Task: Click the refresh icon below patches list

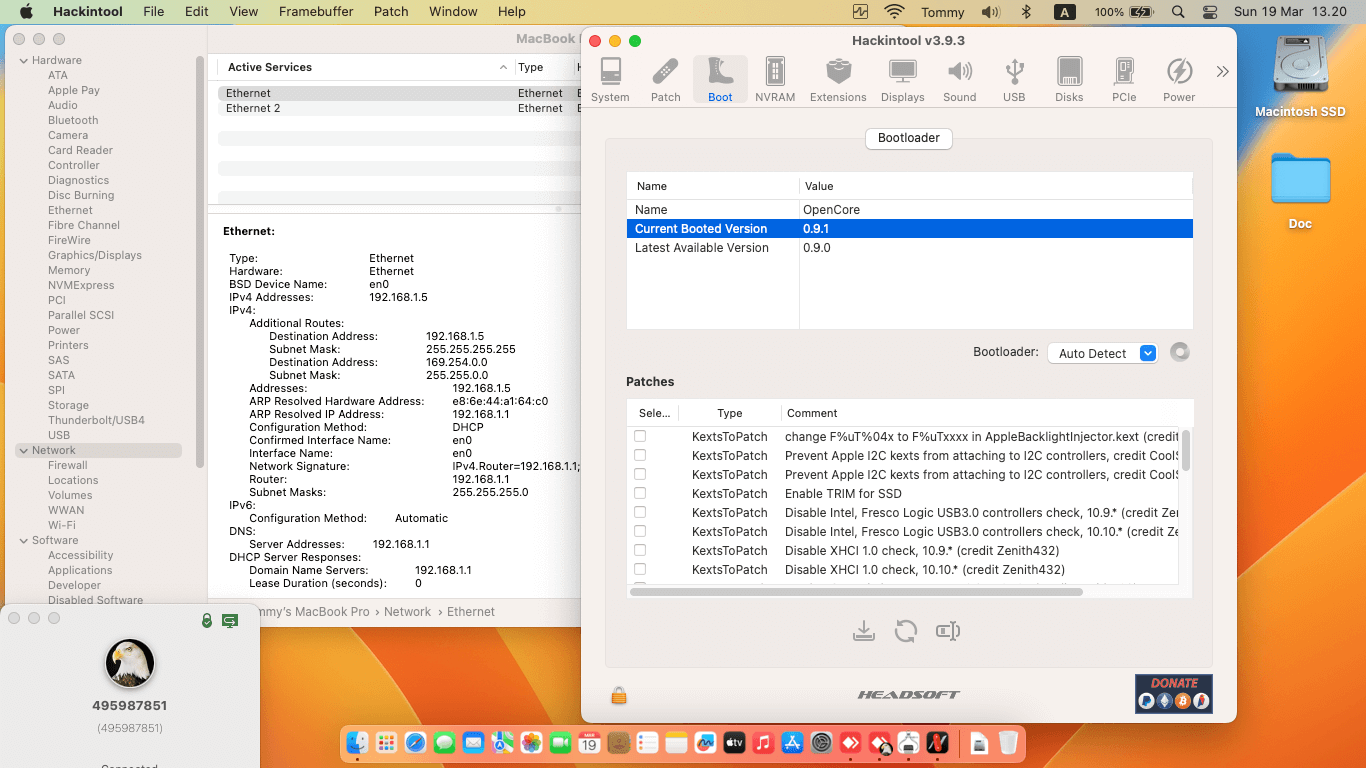Action: [906, 631]
